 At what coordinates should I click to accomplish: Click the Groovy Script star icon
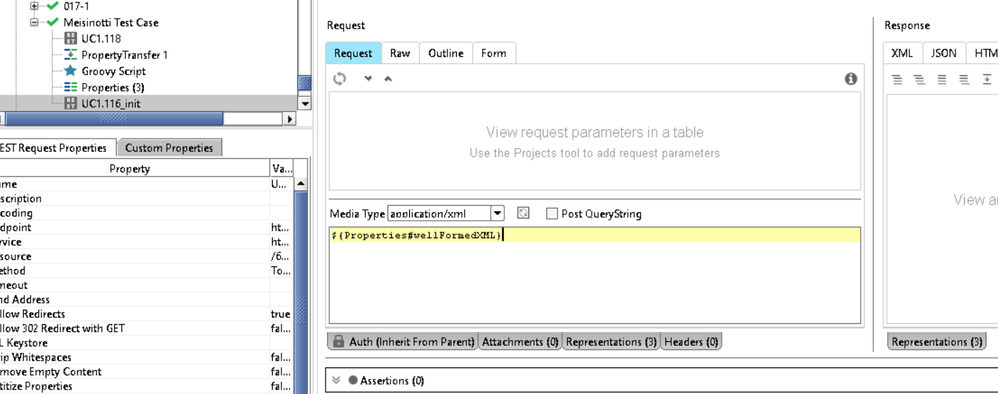click(71, 71)
